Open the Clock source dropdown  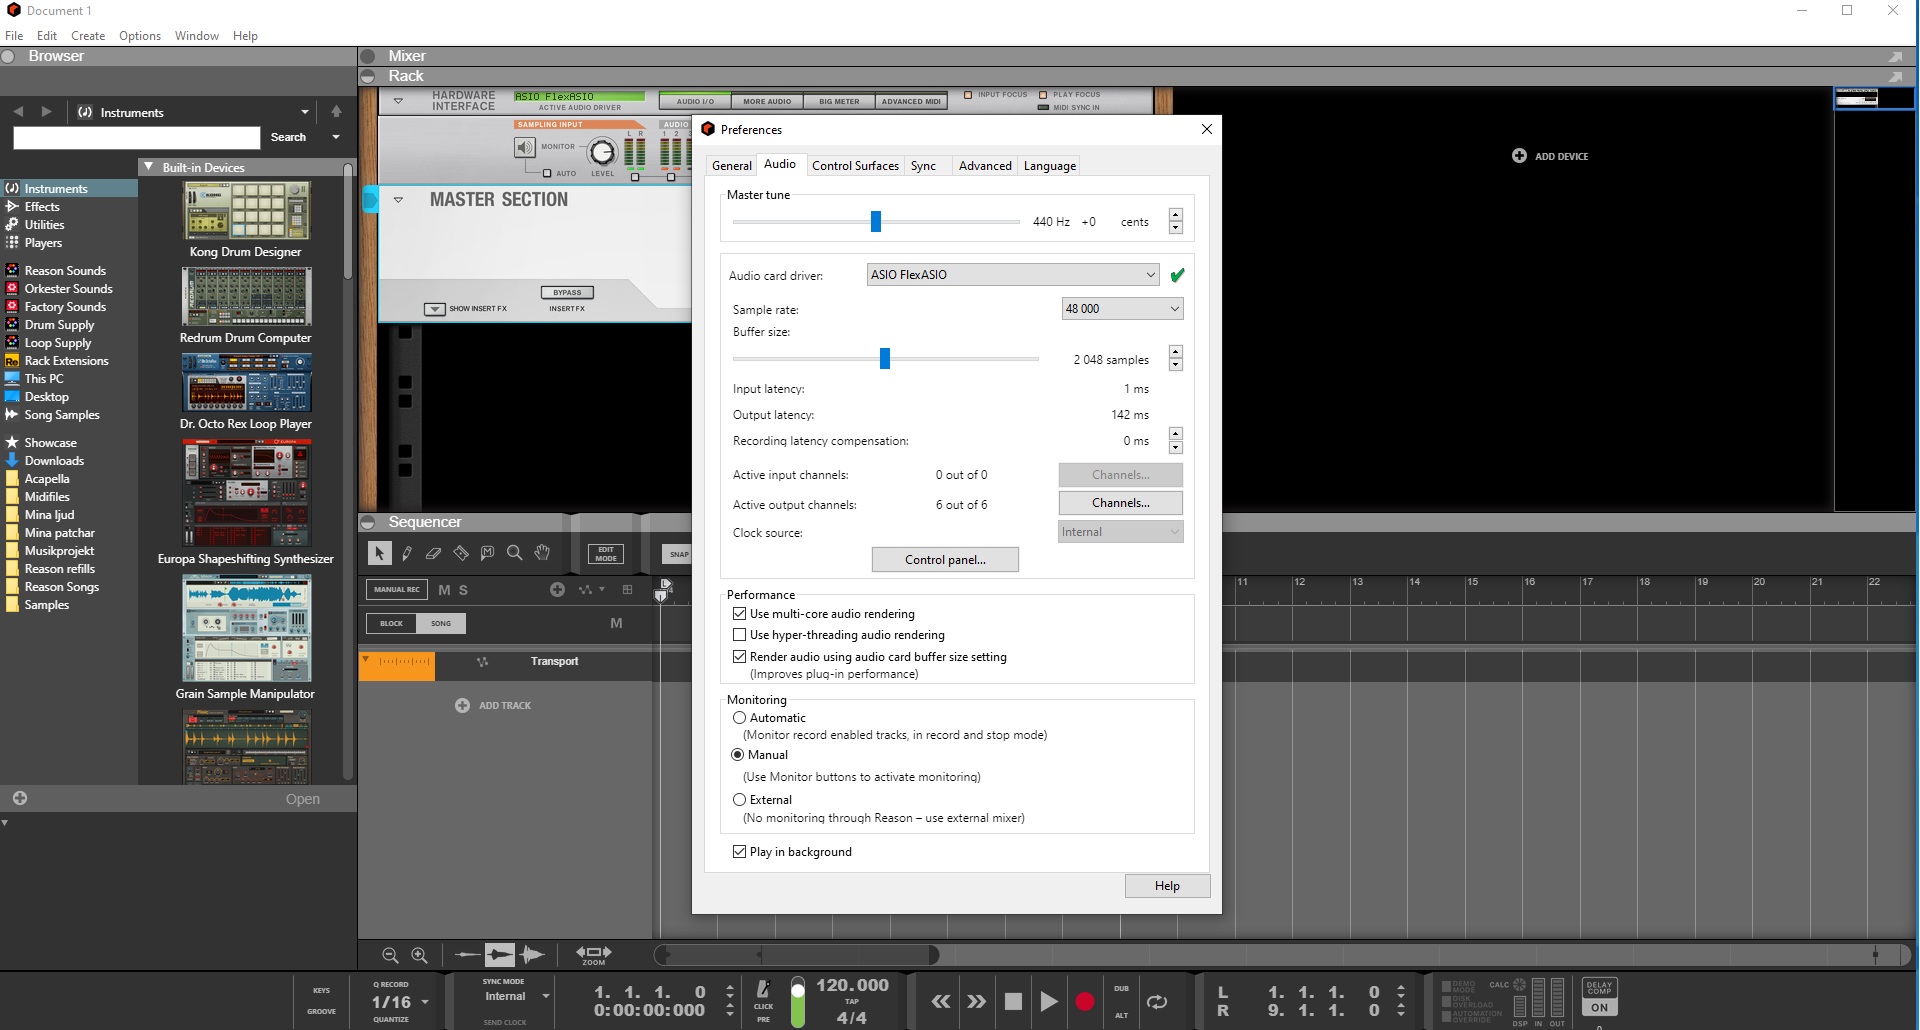click(1120, 531)
